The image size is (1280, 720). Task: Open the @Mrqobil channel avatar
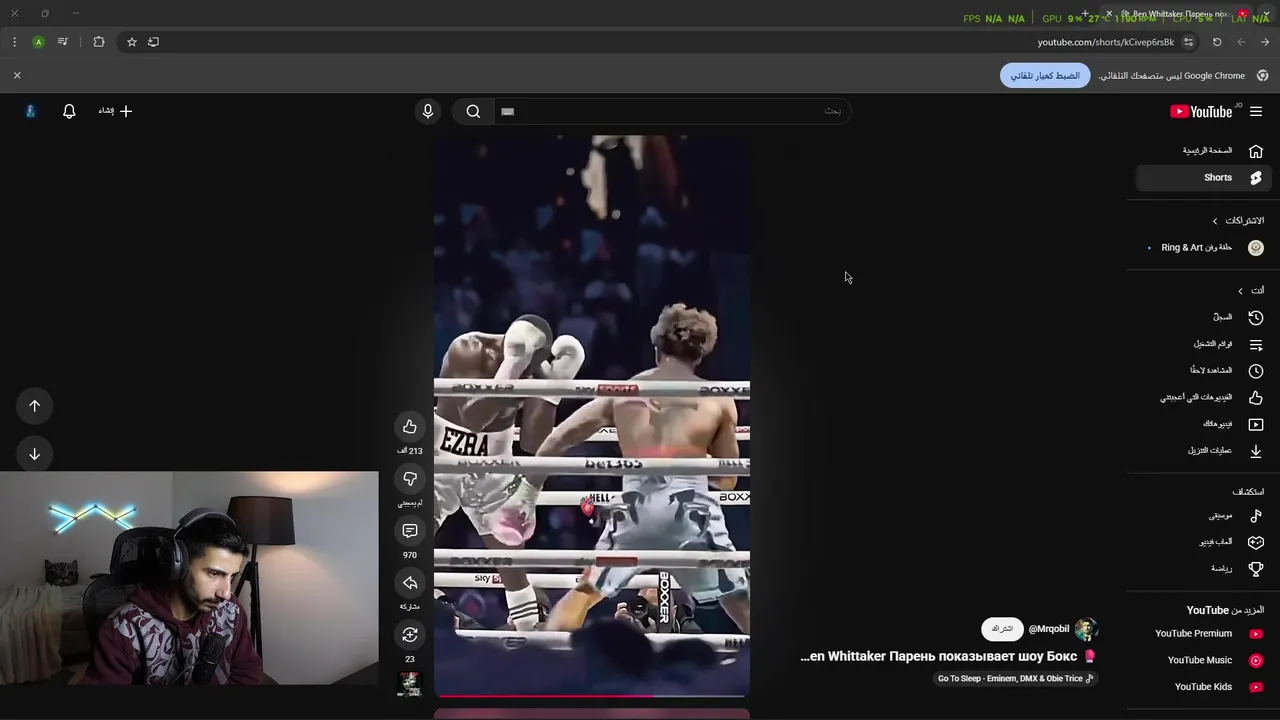coord(1086,629)
